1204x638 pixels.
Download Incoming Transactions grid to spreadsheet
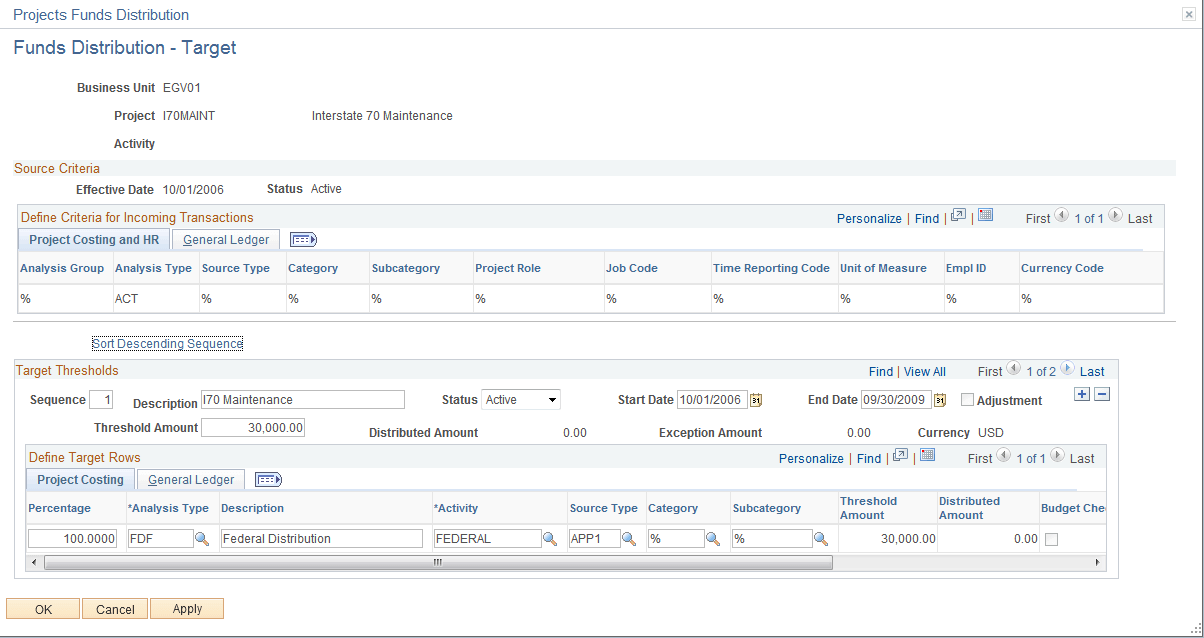[985, 216]
